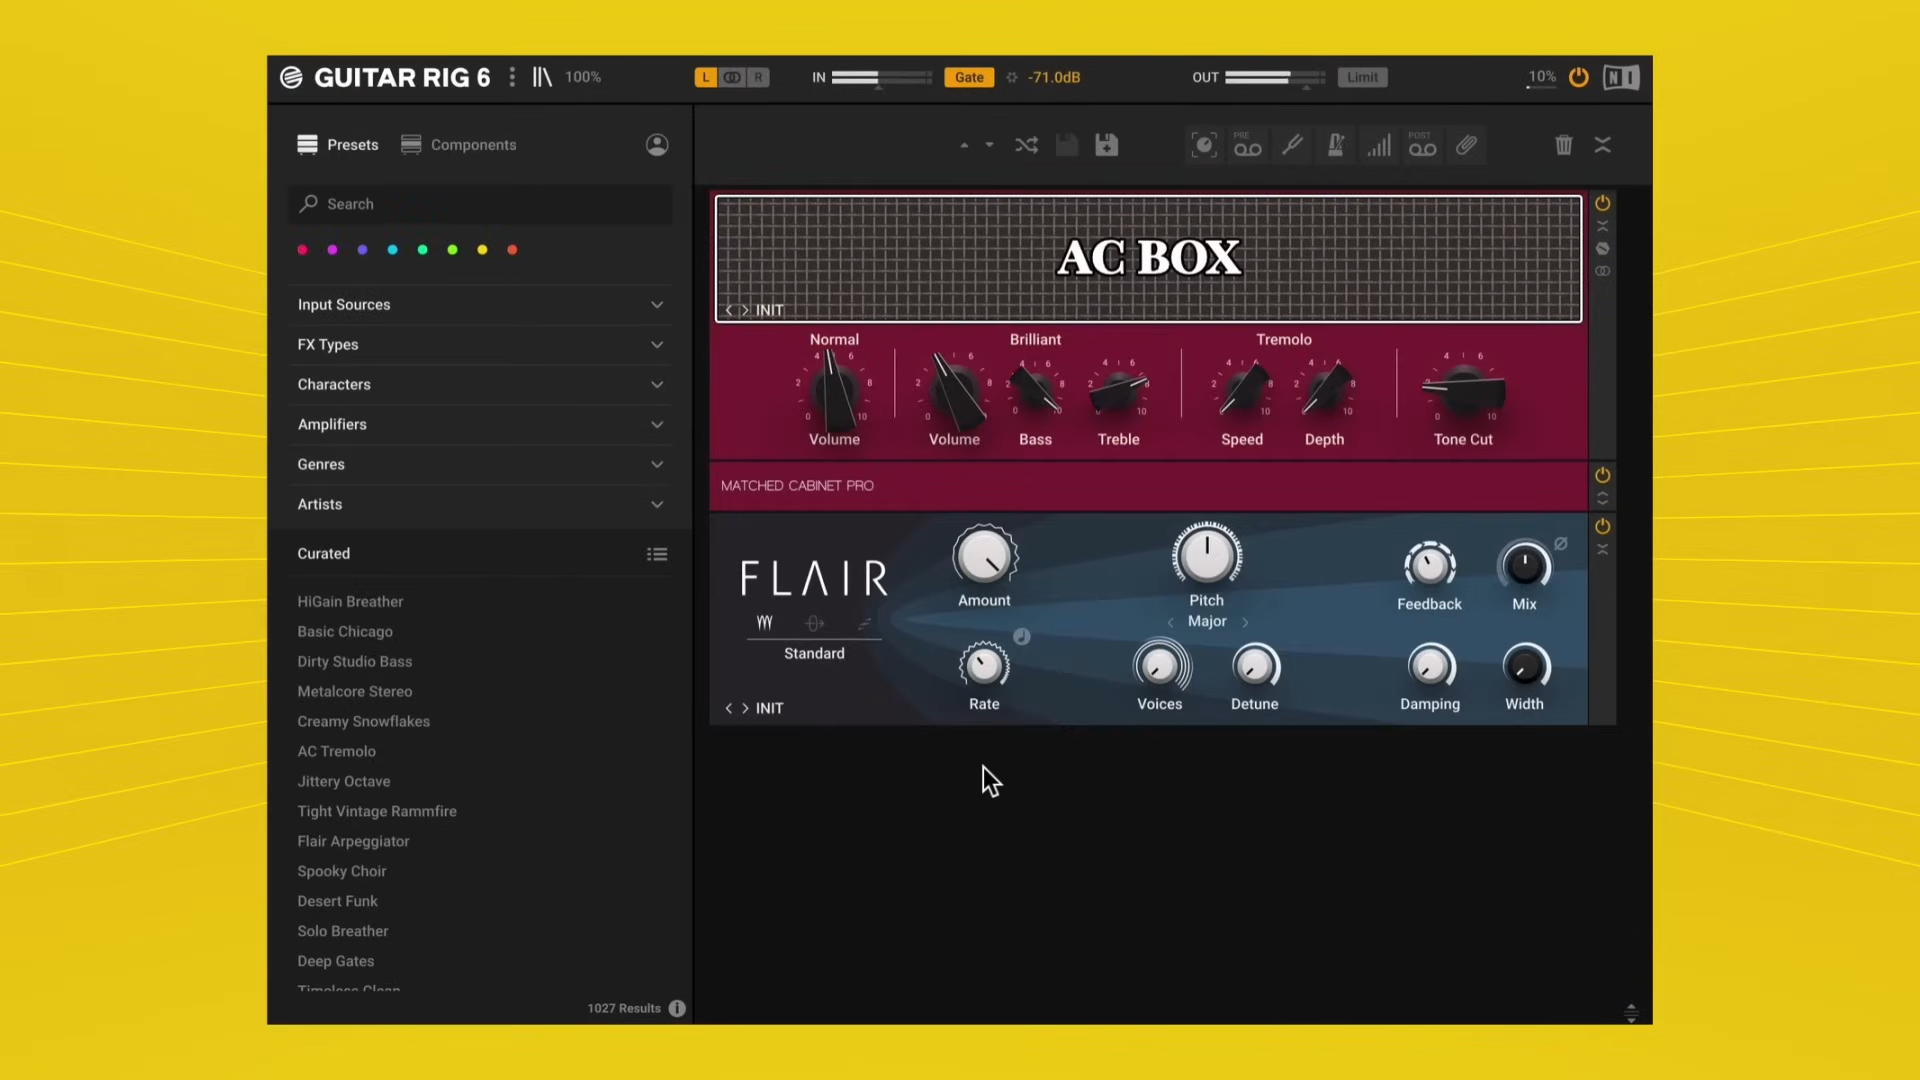Toggle the global Guitar Rig power button
The height and width of the screenshot is (1080, 1920).
[x=1579, y=77]
